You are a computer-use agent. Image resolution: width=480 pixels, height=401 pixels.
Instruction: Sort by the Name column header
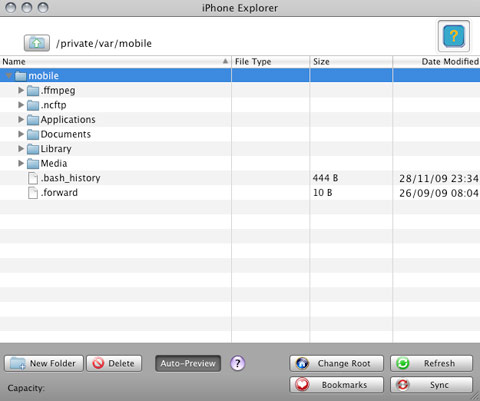(x=115, y=62)
